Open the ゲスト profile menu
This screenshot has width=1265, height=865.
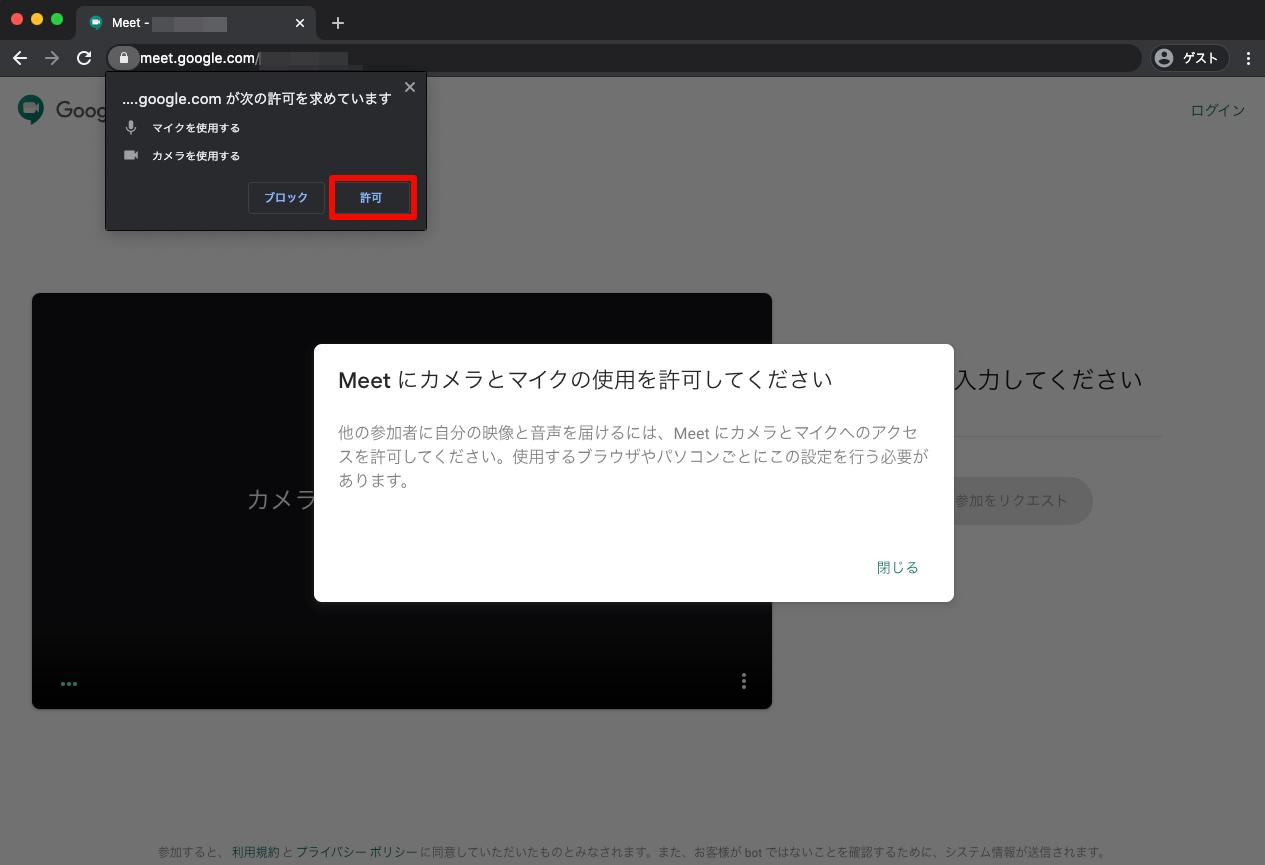pyautogui.click(x=1187, y=58)
